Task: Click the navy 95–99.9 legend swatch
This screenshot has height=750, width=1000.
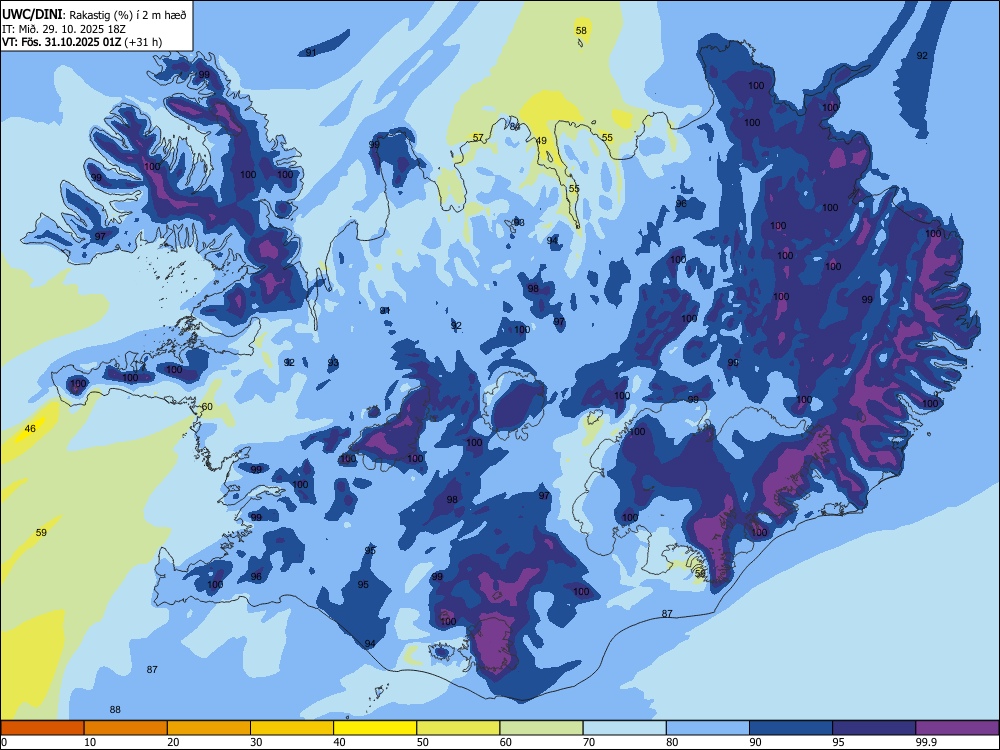Action: pos(874,728)
